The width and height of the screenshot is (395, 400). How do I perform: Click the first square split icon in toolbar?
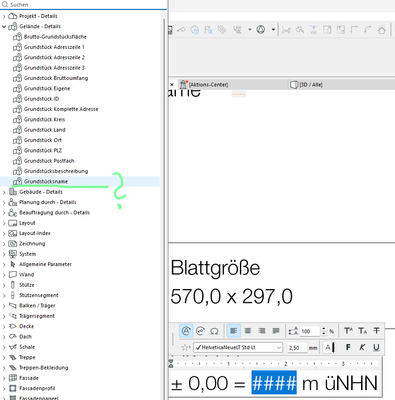click(327, 30)
